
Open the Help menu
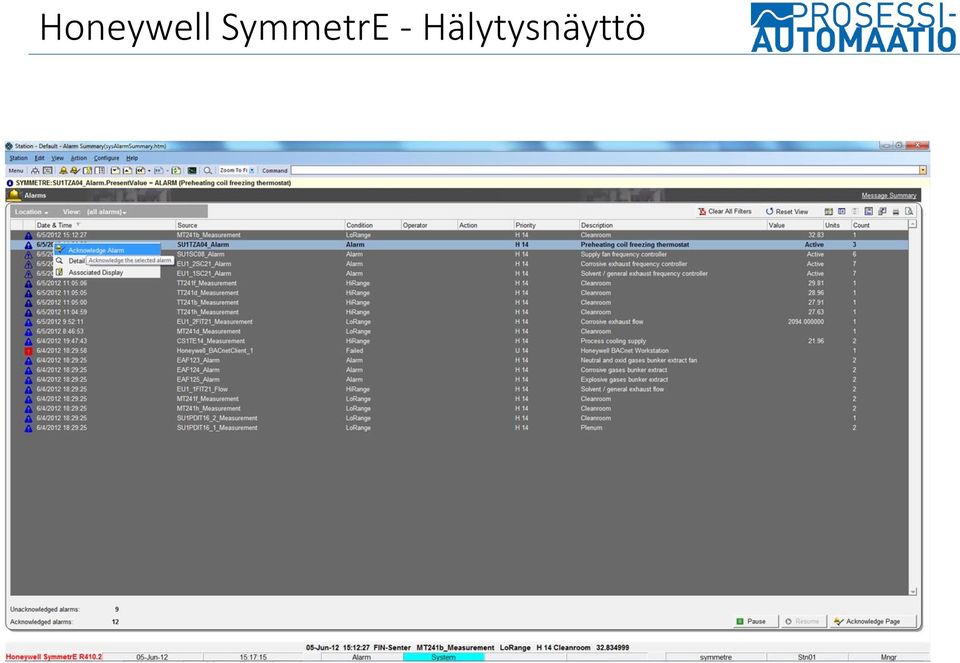[x=132, y=158]
